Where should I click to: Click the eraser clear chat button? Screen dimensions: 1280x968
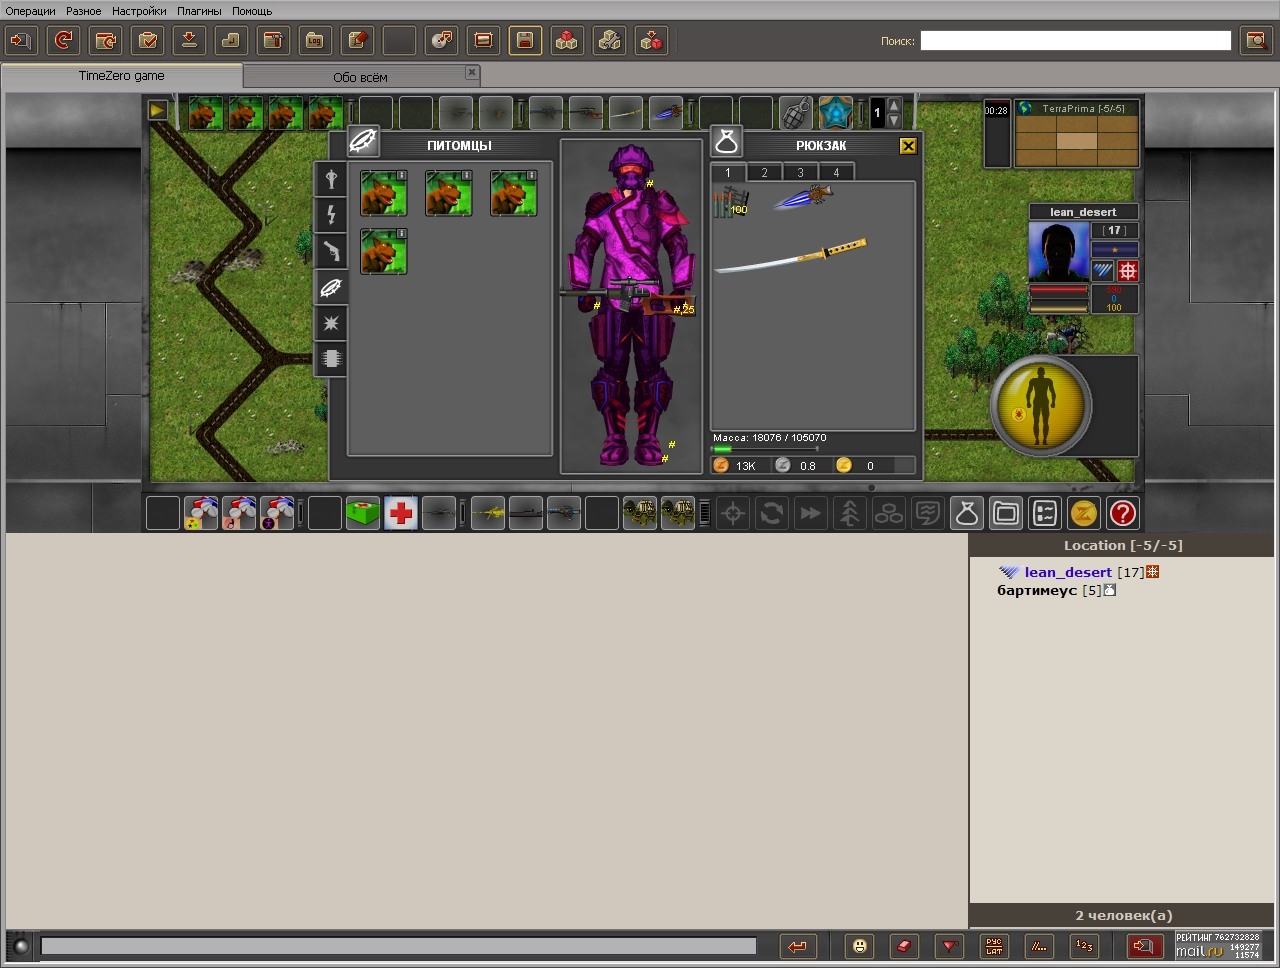click(x=904, y=946)
